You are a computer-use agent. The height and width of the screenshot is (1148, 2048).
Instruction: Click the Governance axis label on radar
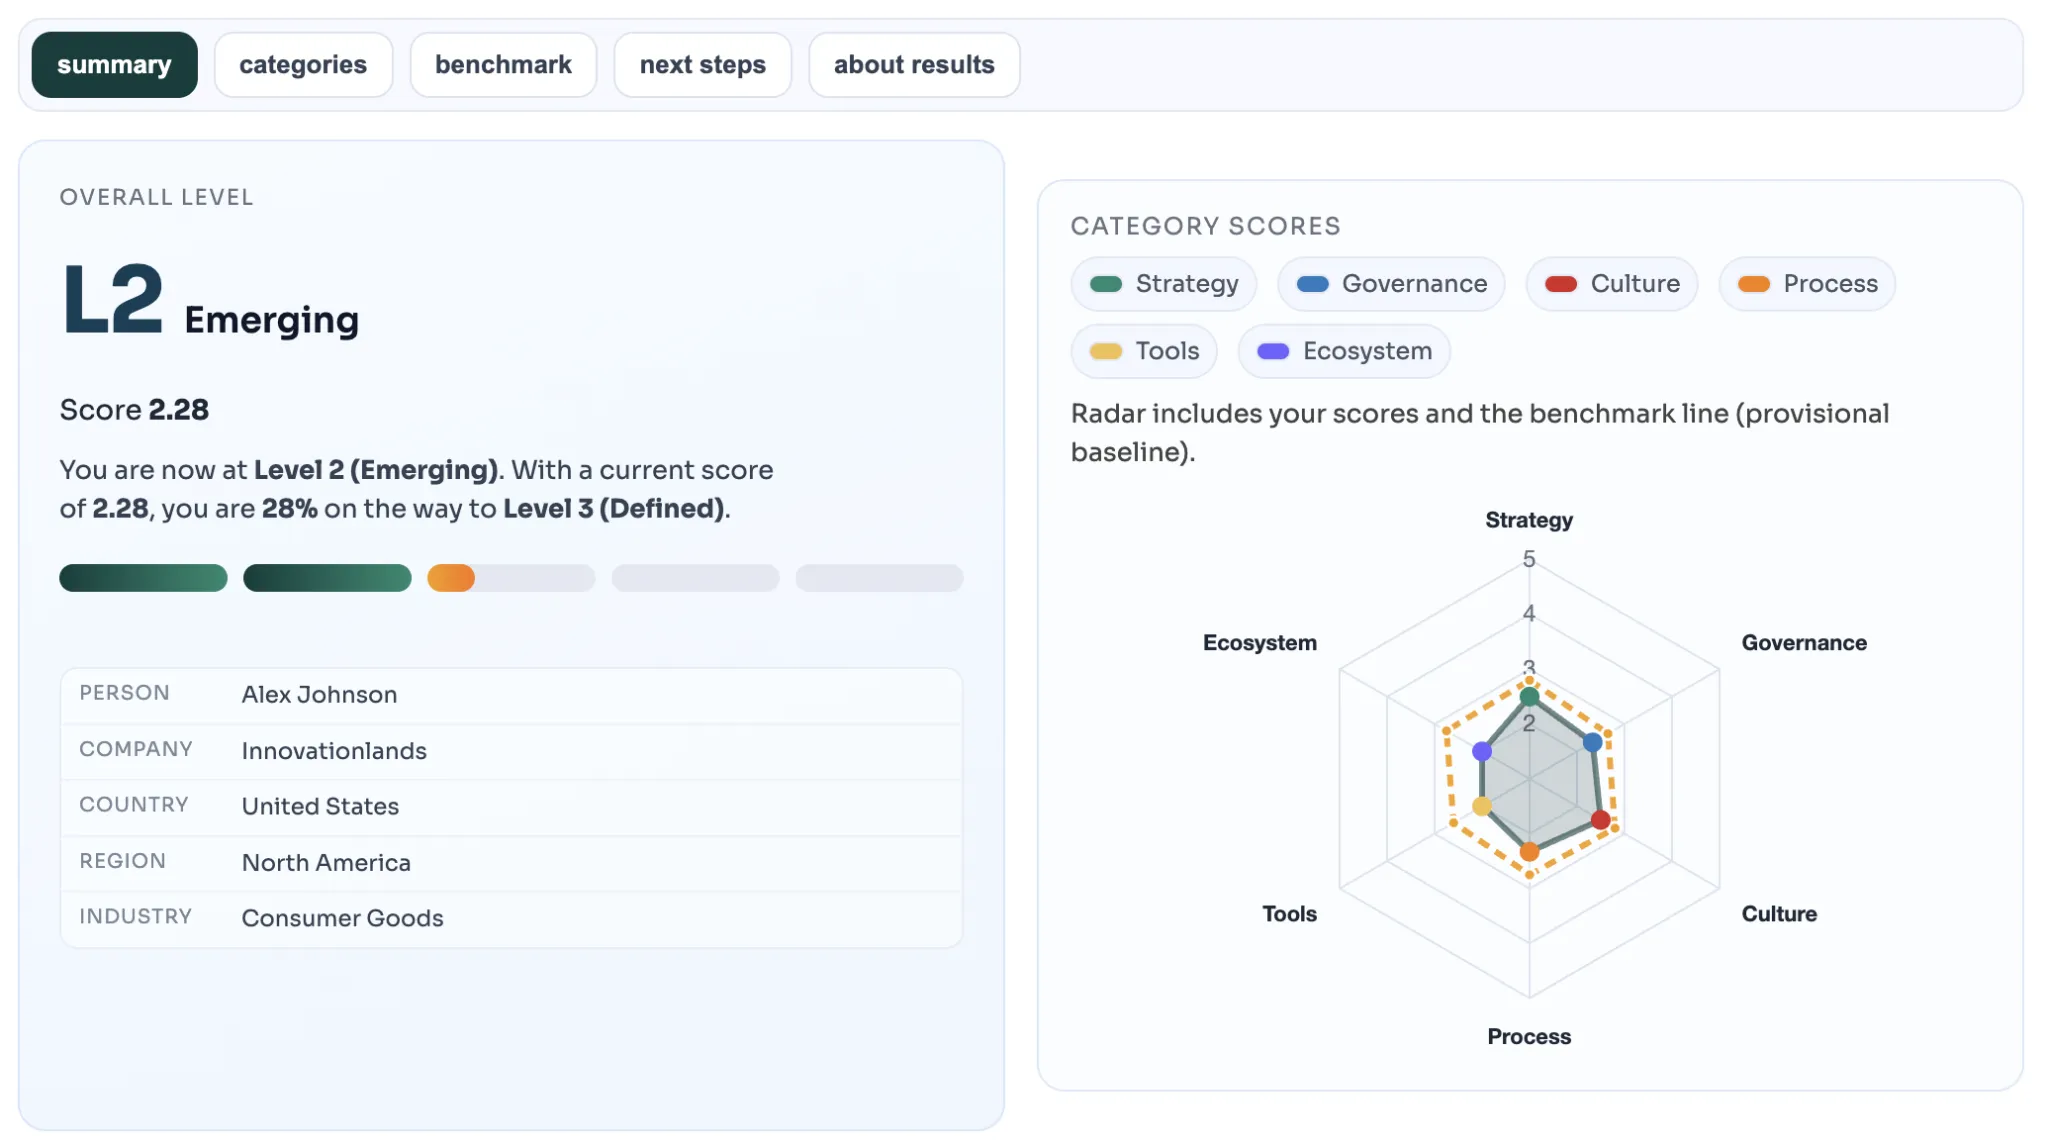1804,643
